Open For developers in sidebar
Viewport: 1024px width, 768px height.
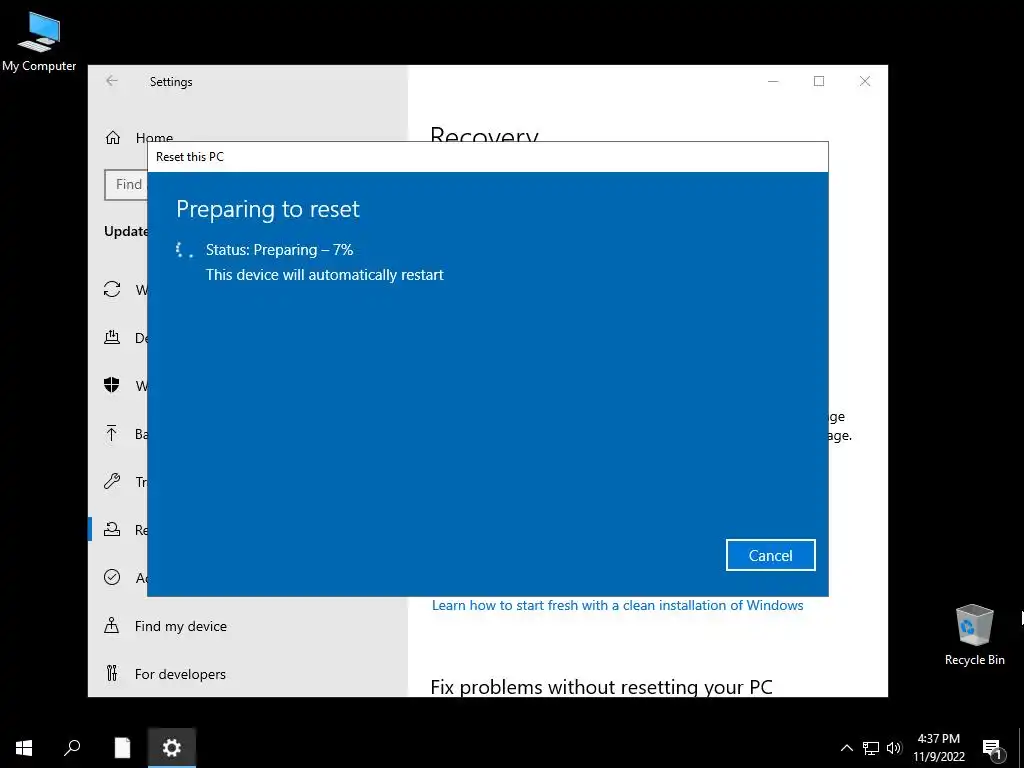pyautogui.click(x=165, y=673)
